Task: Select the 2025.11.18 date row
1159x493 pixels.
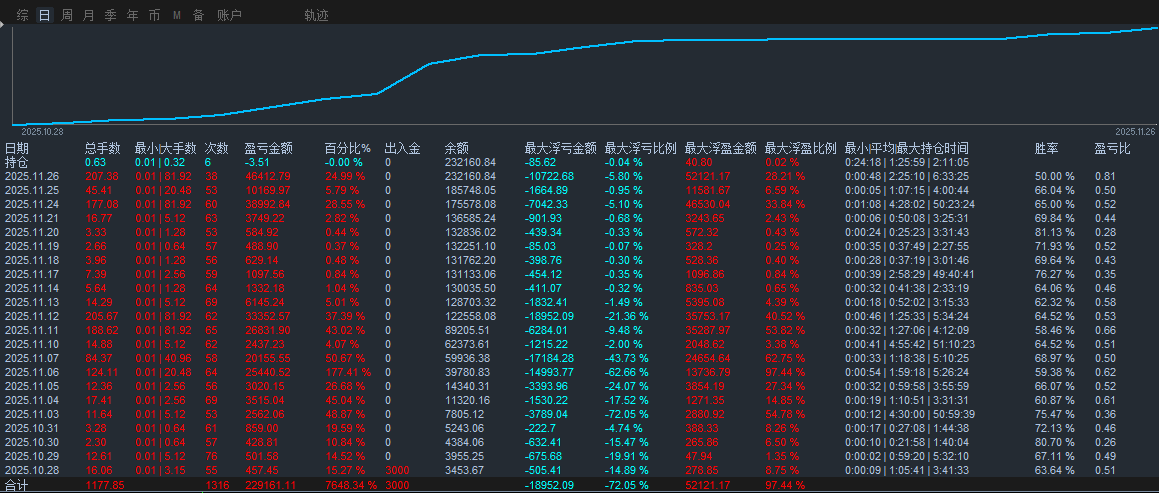Action: point(580,260)
